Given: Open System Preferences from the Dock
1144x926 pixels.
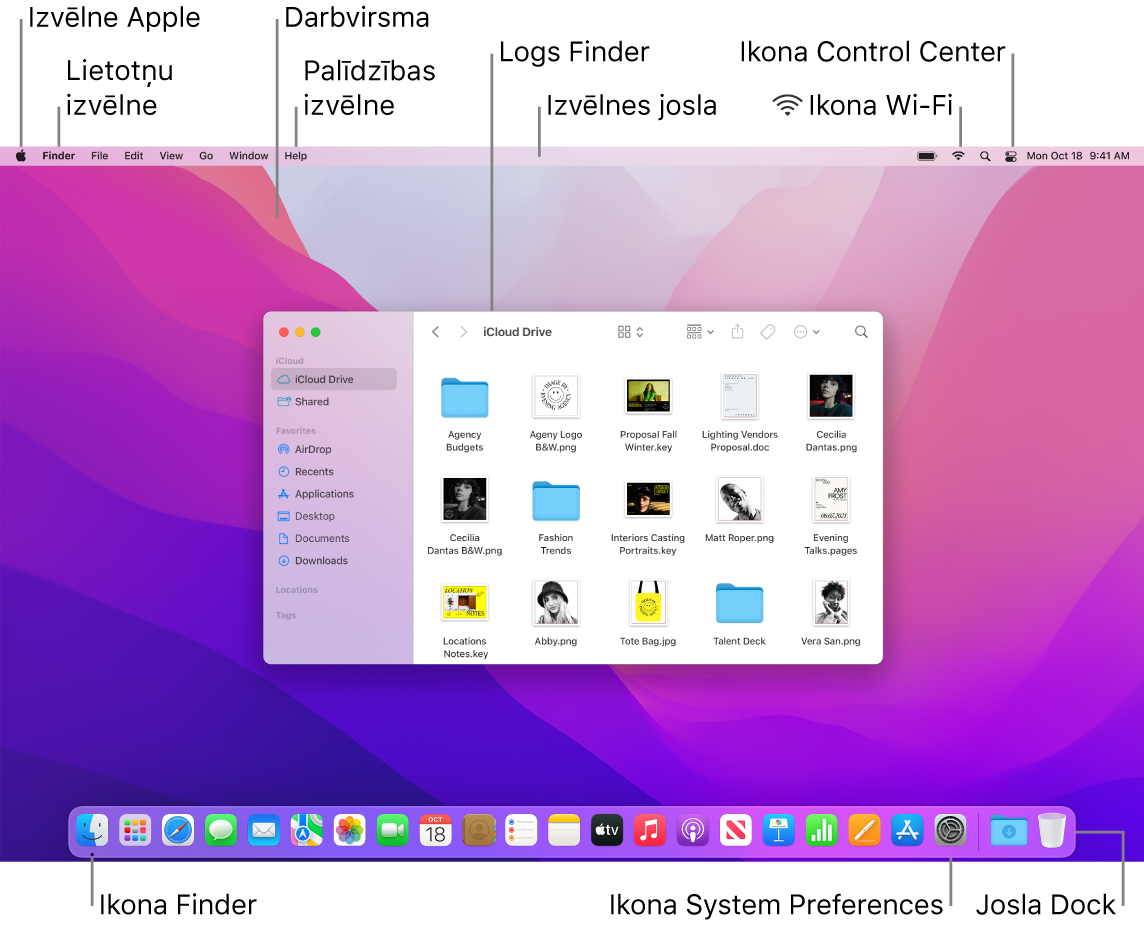Looking at the screenshot, I should coord(951,830).
